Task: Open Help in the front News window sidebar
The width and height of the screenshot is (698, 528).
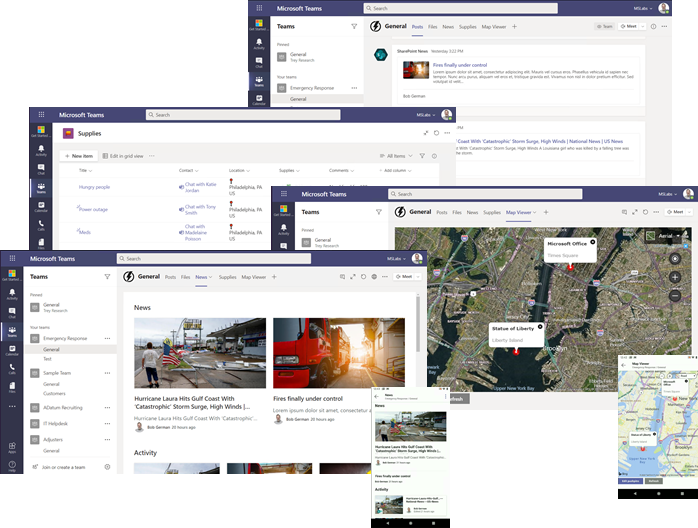Action: [x=12, y=466]
